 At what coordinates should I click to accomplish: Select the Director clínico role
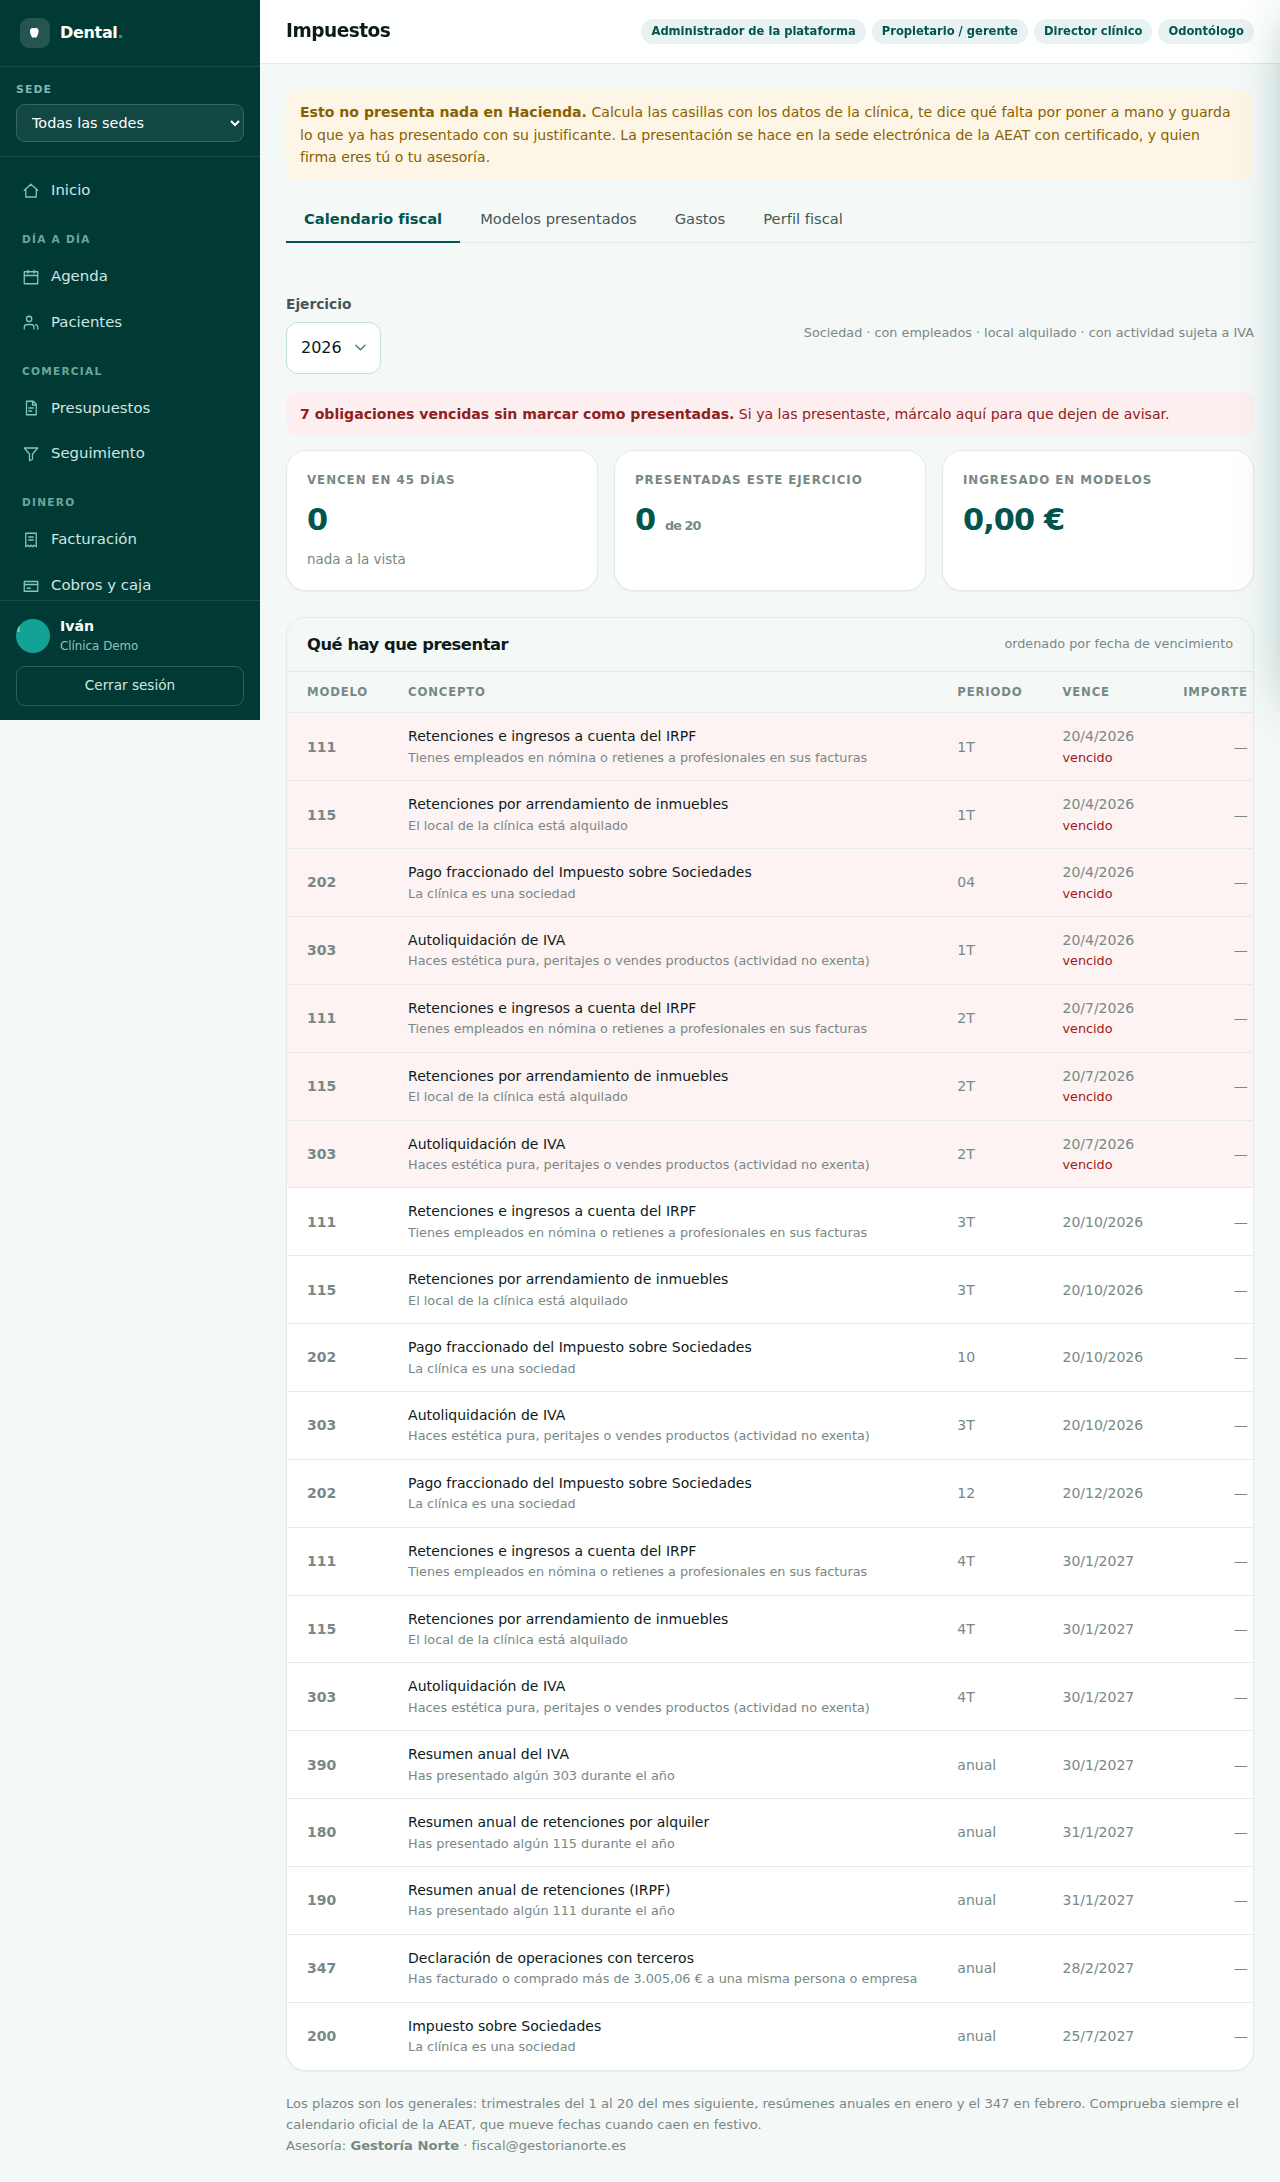[1093, 31]
